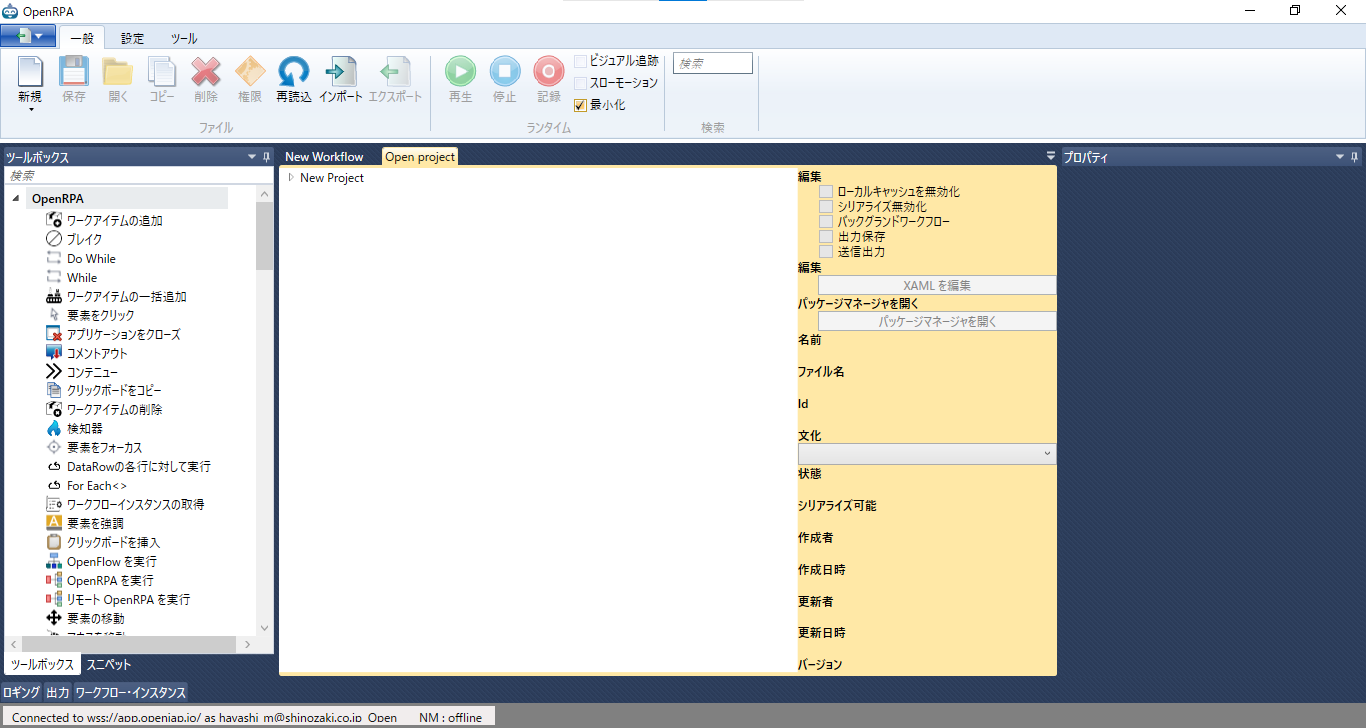The image size is (1366, 728).
Task: Switch to the 設定 ribbon tab
Action: [x=131, y=37]
